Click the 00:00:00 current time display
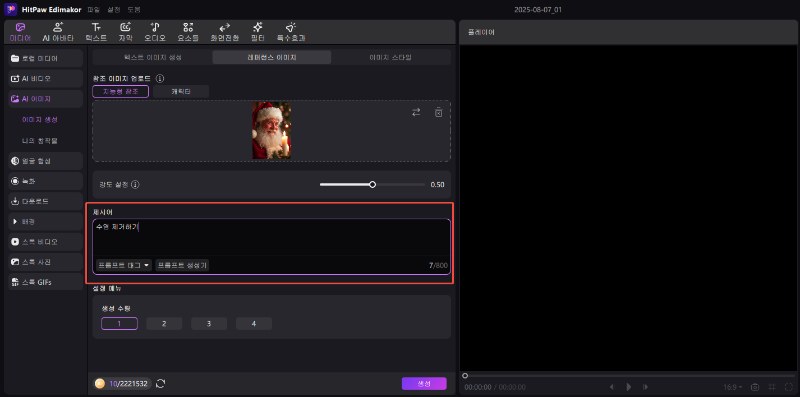This screenshot has height=397, width=800. (x=478, y=387)
